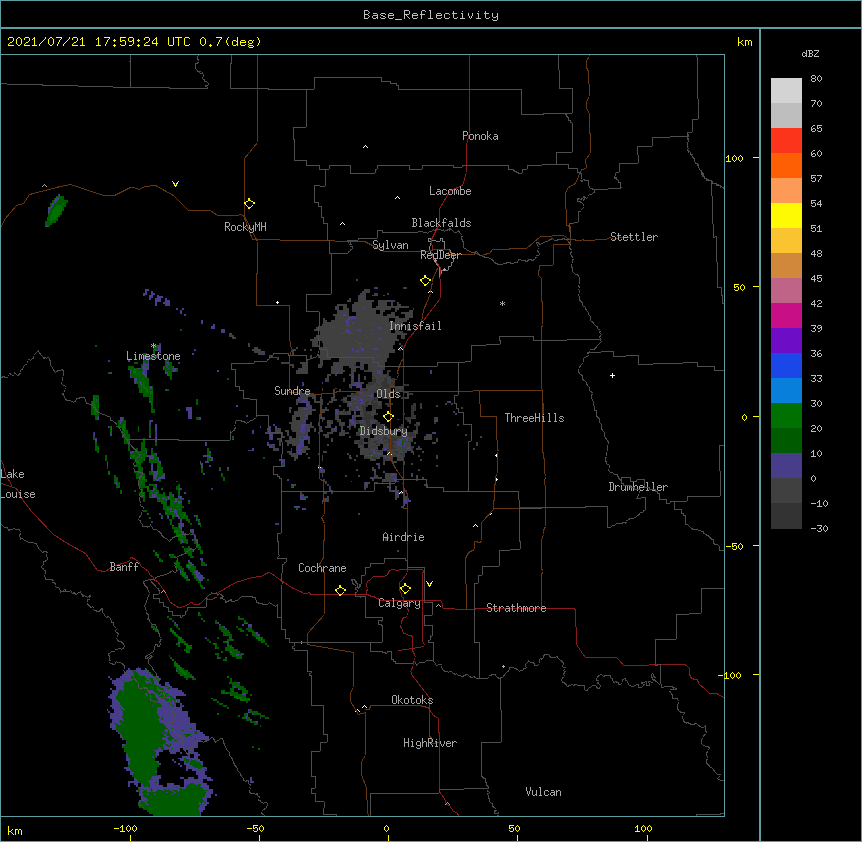Viewport: 862px width, 842px height.
Task: Click the Limestone label
Action: pos(153,356)
